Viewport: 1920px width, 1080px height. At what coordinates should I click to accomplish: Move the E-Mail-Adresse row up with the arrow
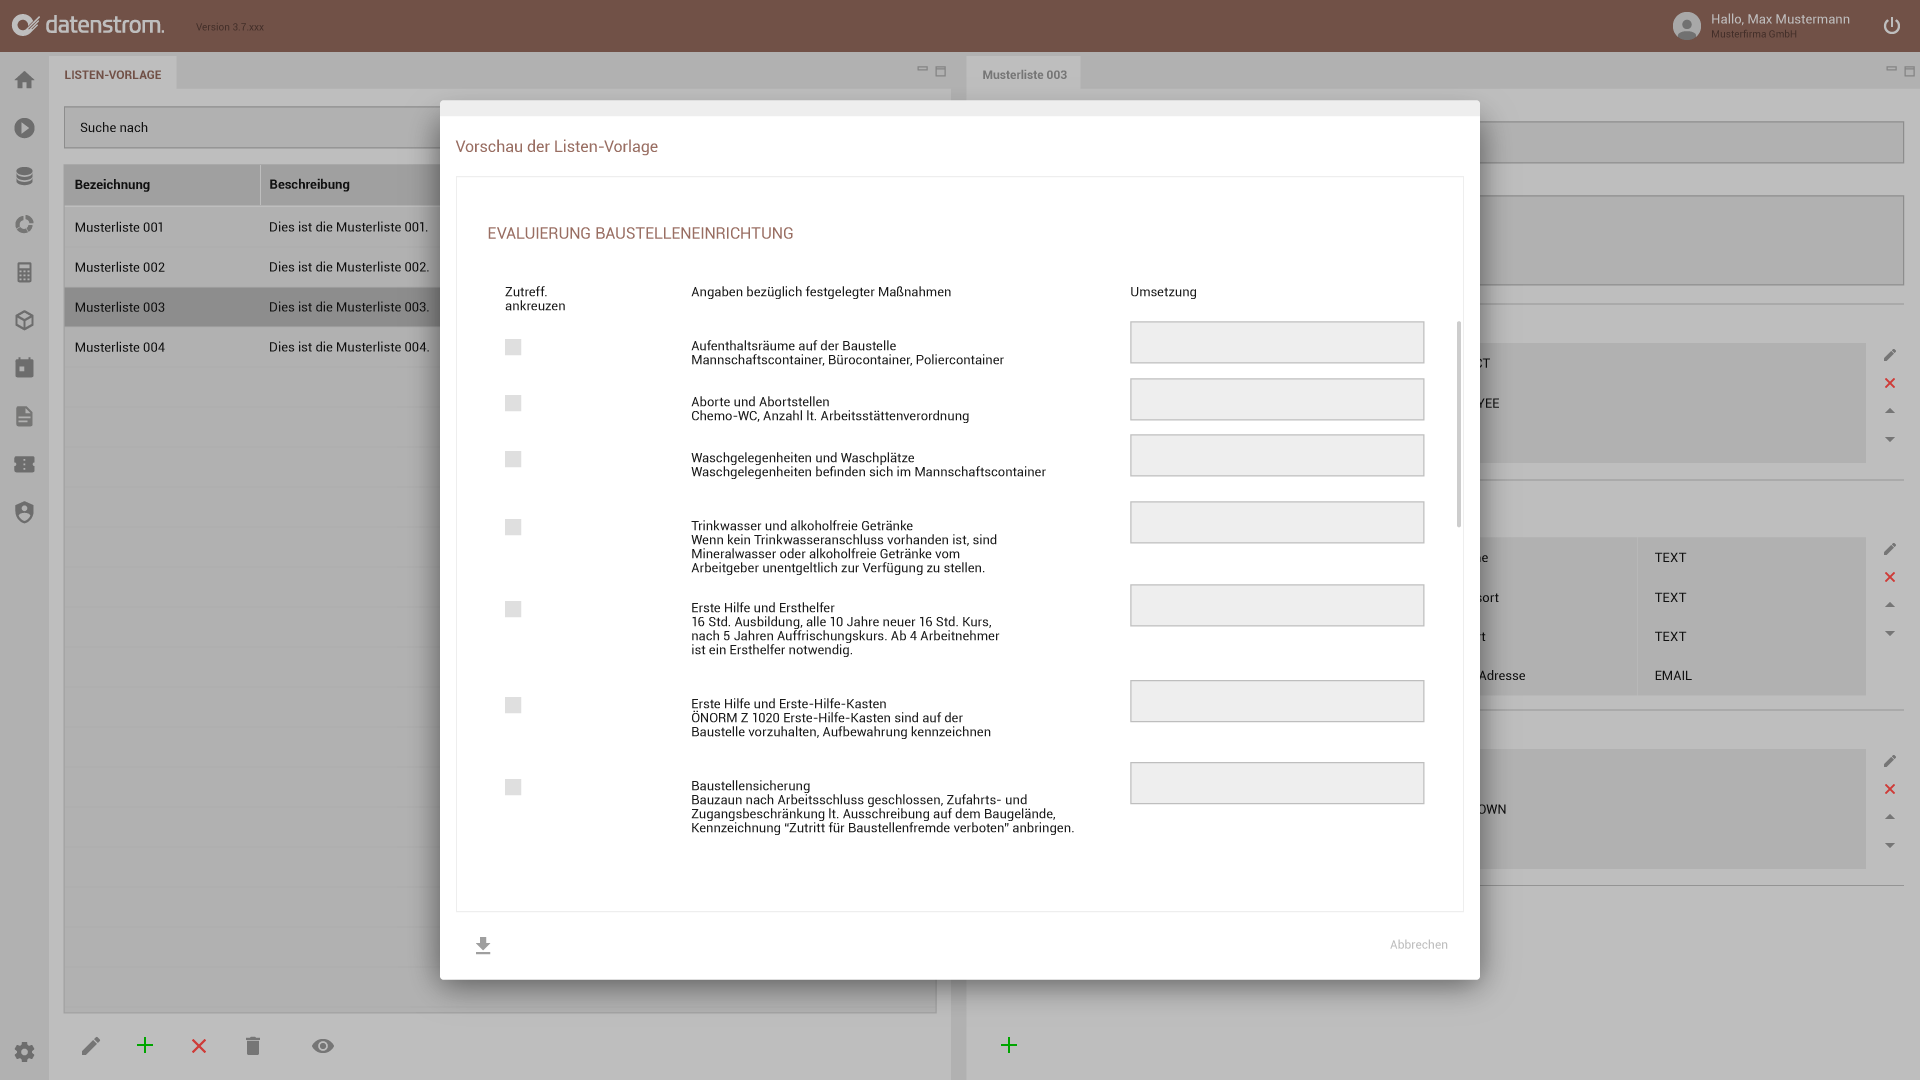(x=1890, y=604)
